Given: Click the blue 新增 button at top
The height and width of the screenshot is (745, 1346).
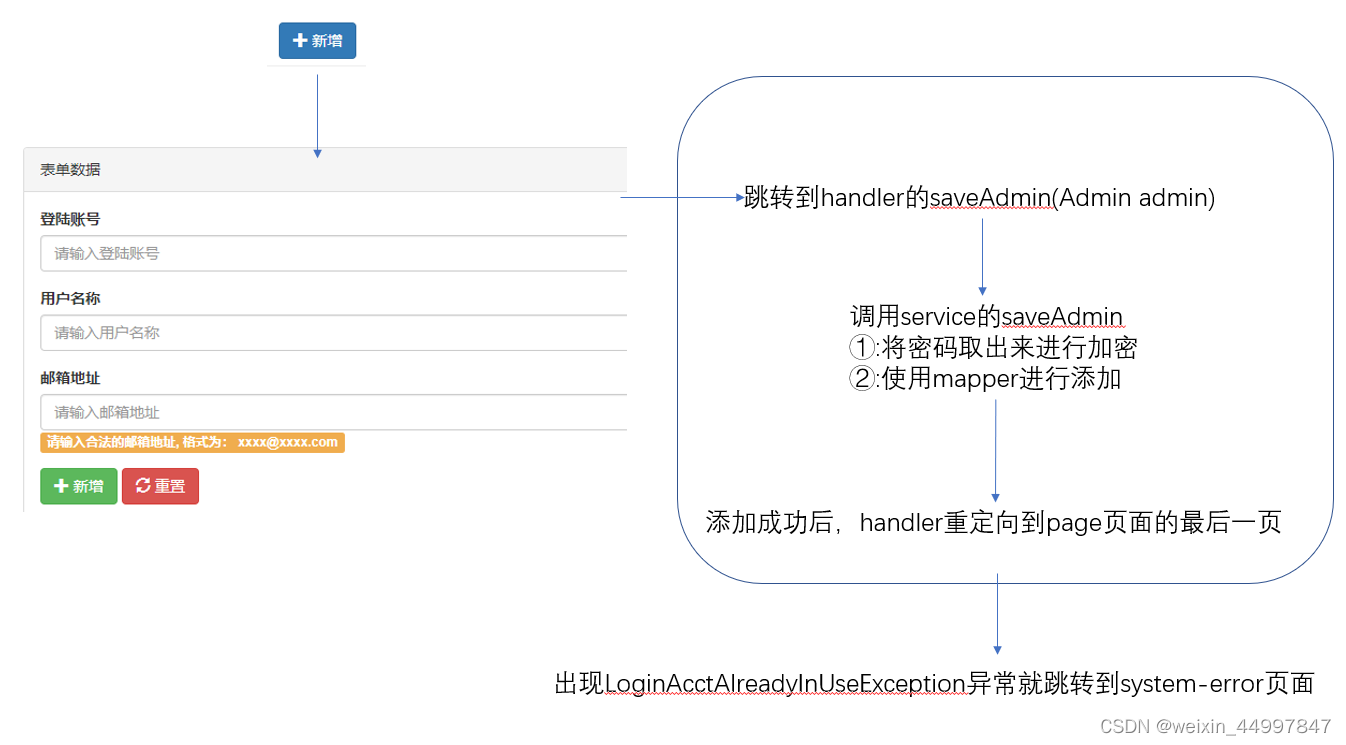Looking at the screenshot, I should (x=317, y=41).
